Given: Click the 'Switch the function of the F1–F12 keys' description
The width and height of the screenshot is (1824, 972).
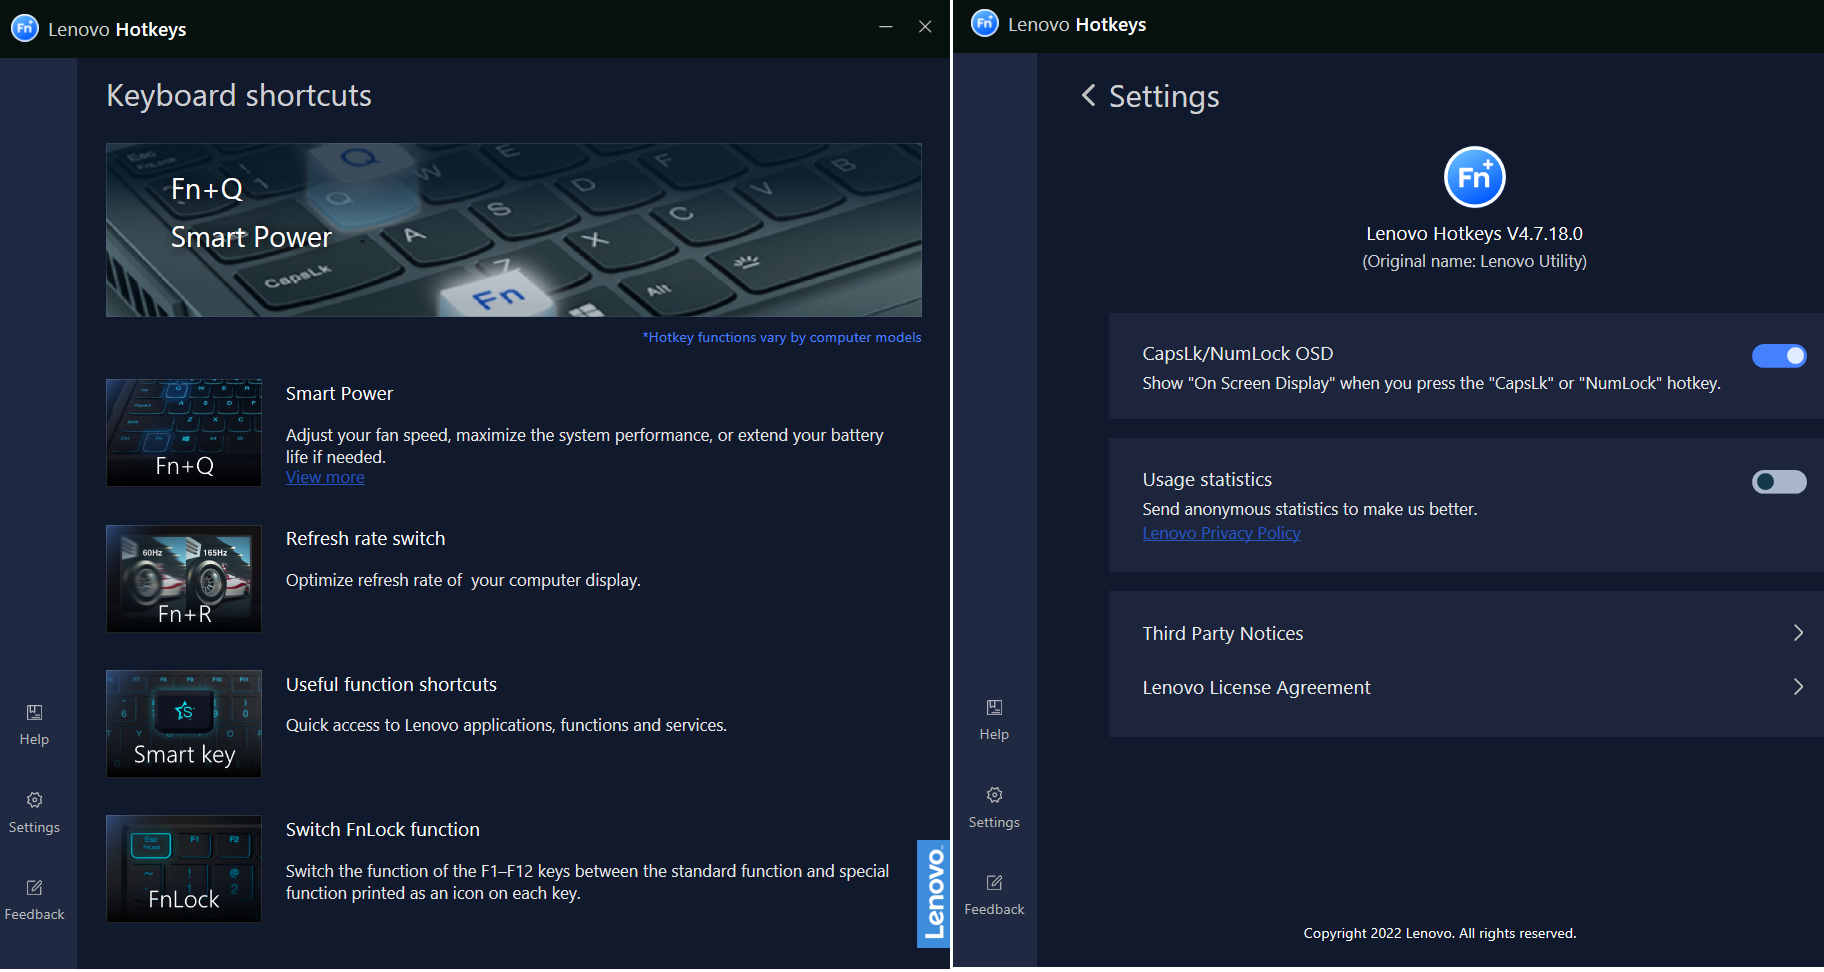Looking at the screenshot, I should coord(588,882).
